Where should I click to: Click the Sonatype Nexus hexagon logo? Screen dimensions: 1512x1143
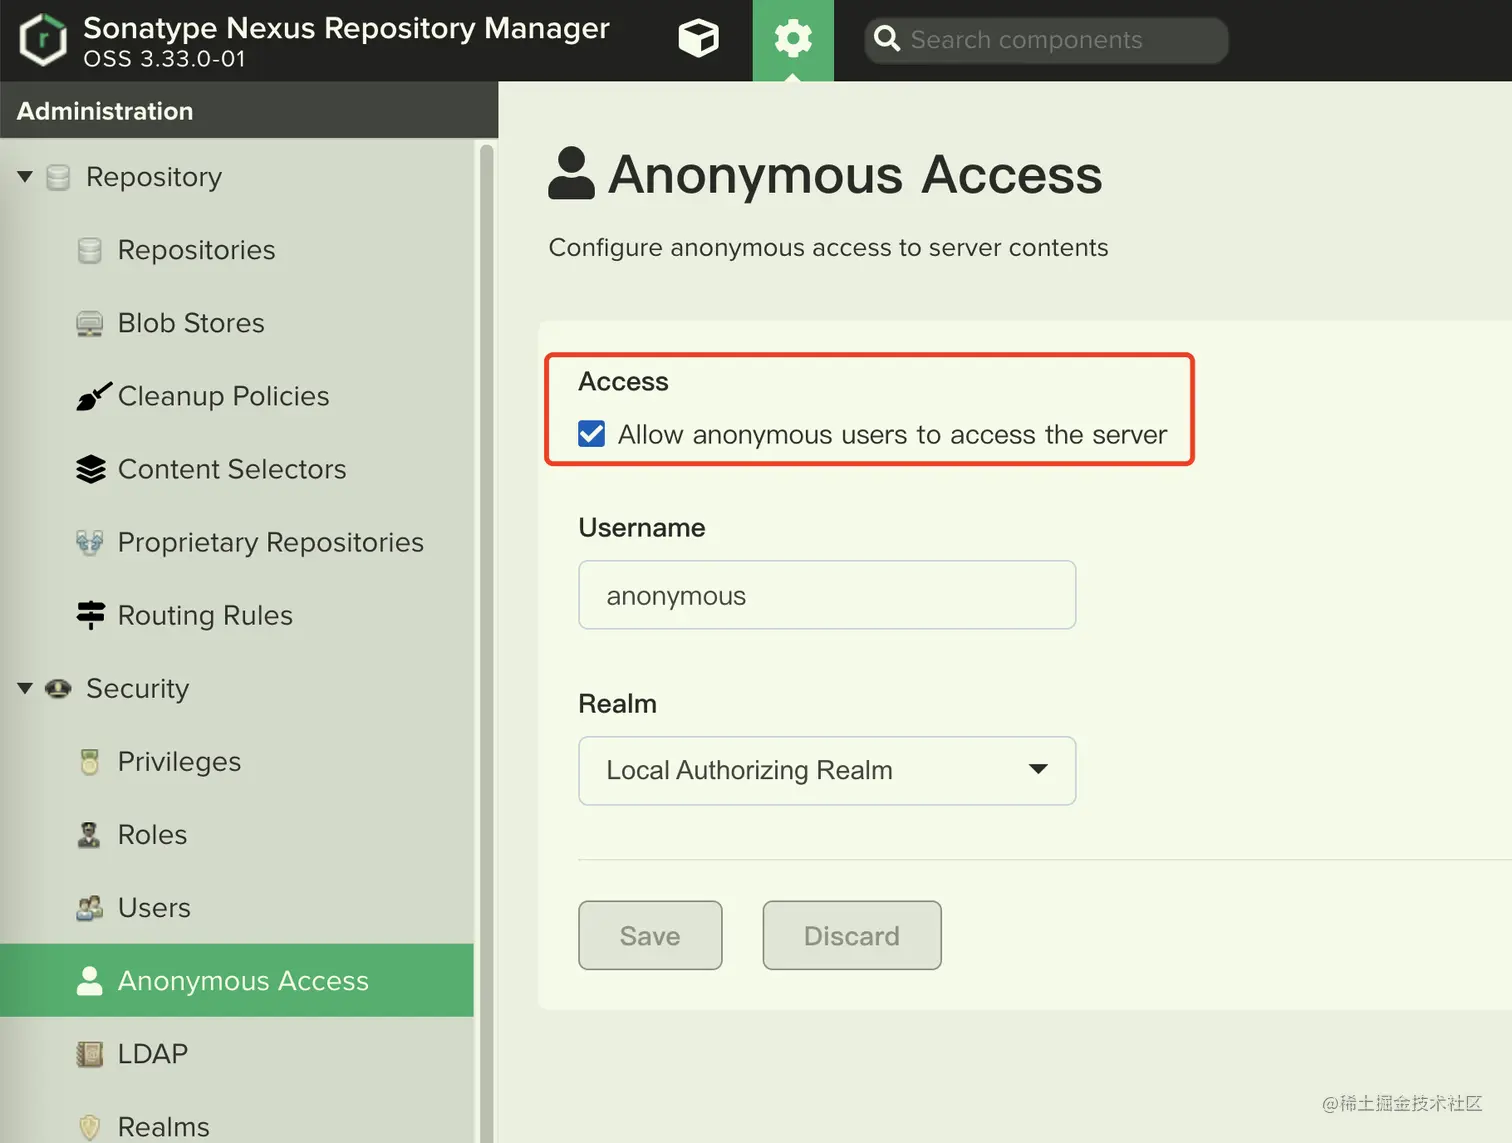pyautogui.click(x=43, y=39)
